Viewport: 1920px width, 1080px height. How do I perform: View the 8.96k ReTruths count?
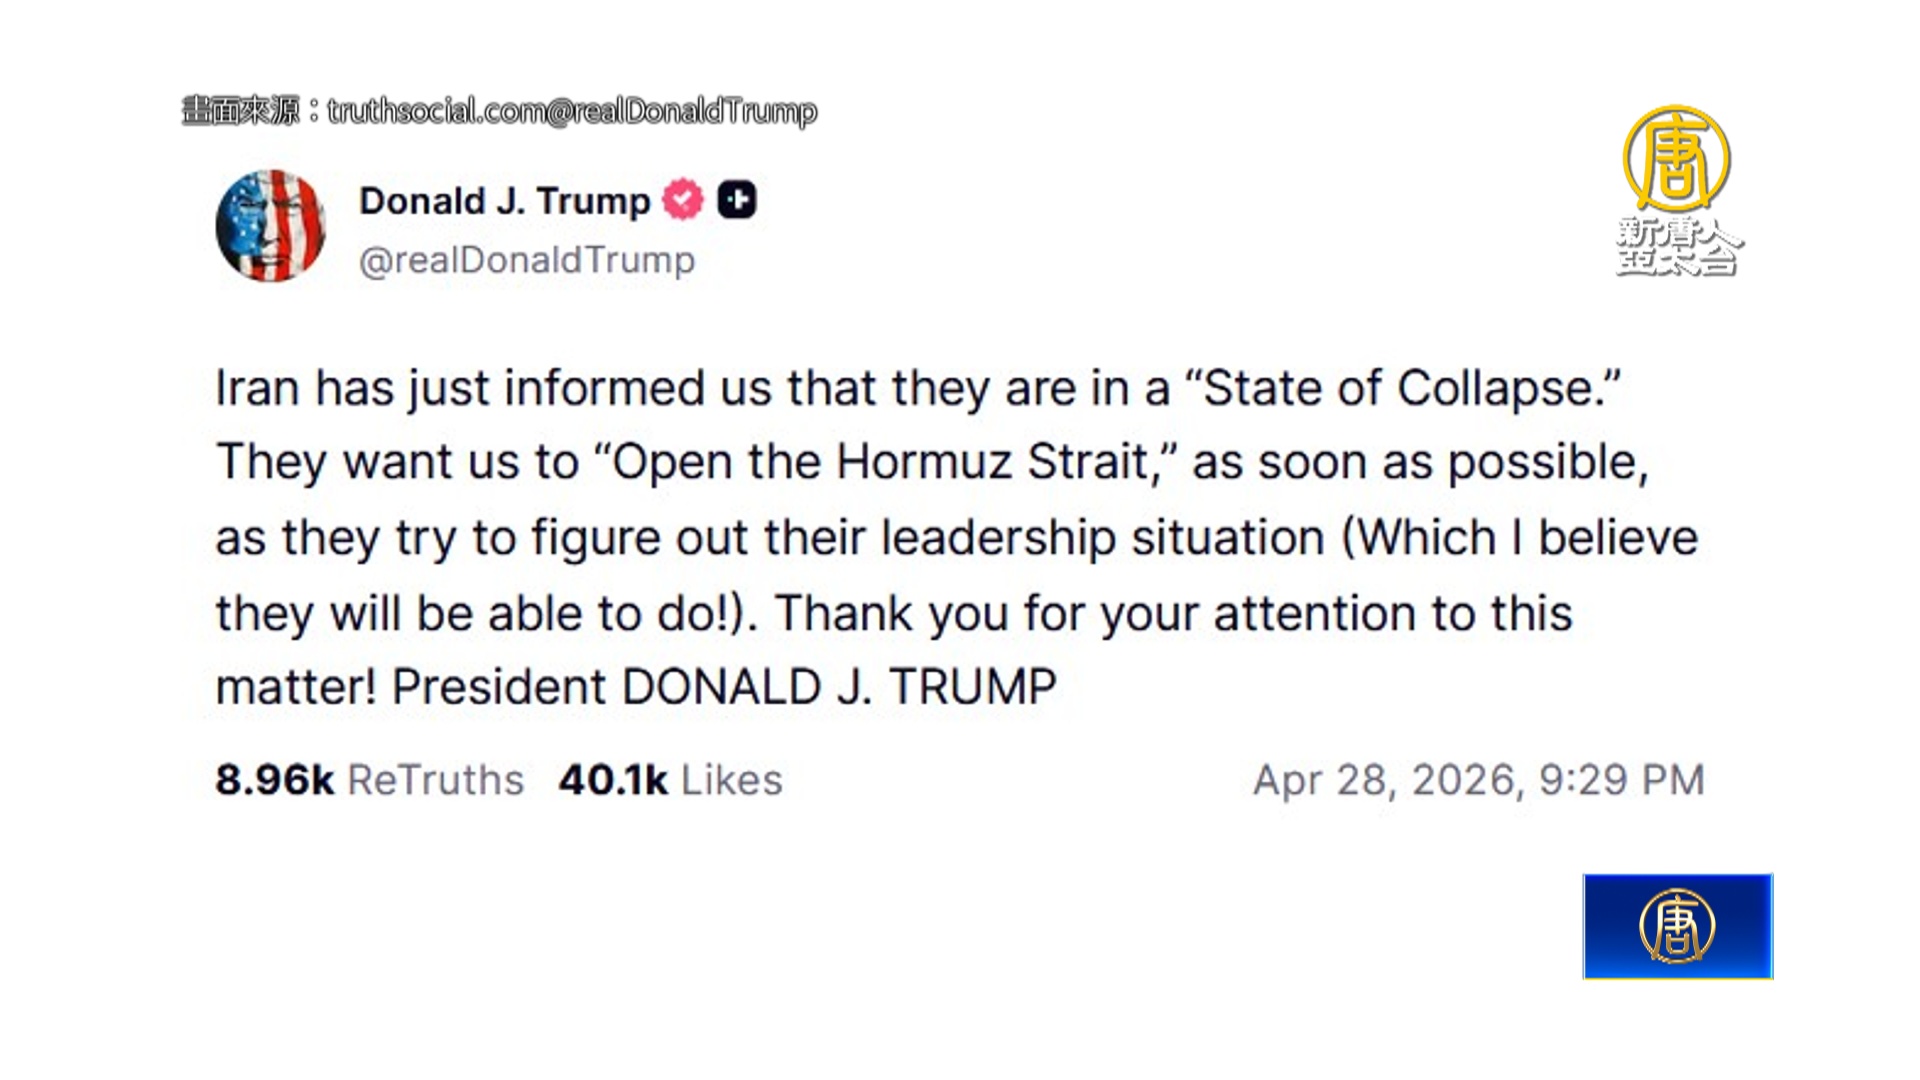pos(274,780)
